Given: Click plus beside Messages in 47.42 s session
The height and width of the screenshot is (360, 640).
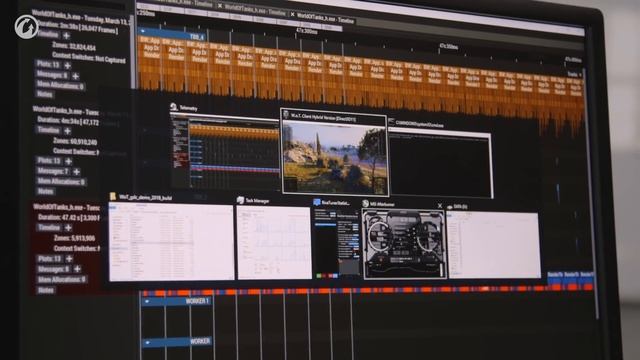Looking at the screenshot, I should tap(77, 269).
